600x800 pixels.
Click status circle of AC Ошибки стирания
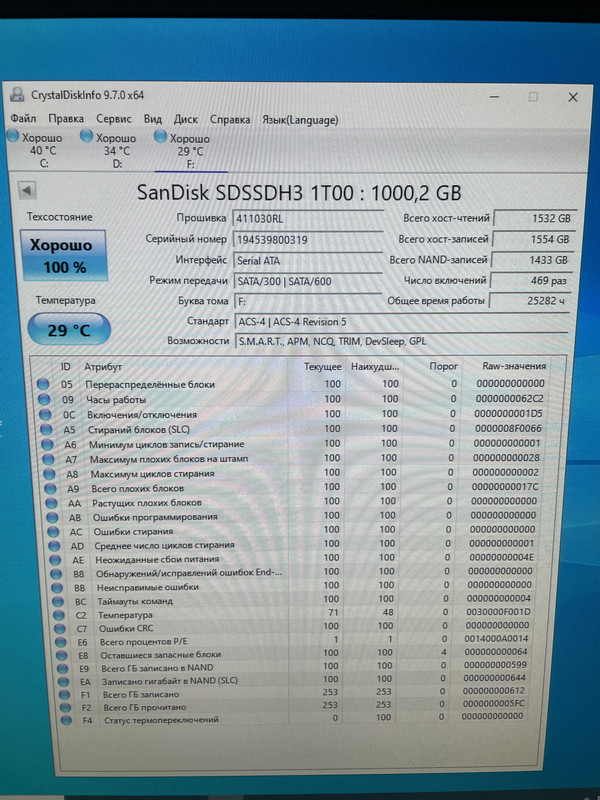tap(53, 532)
